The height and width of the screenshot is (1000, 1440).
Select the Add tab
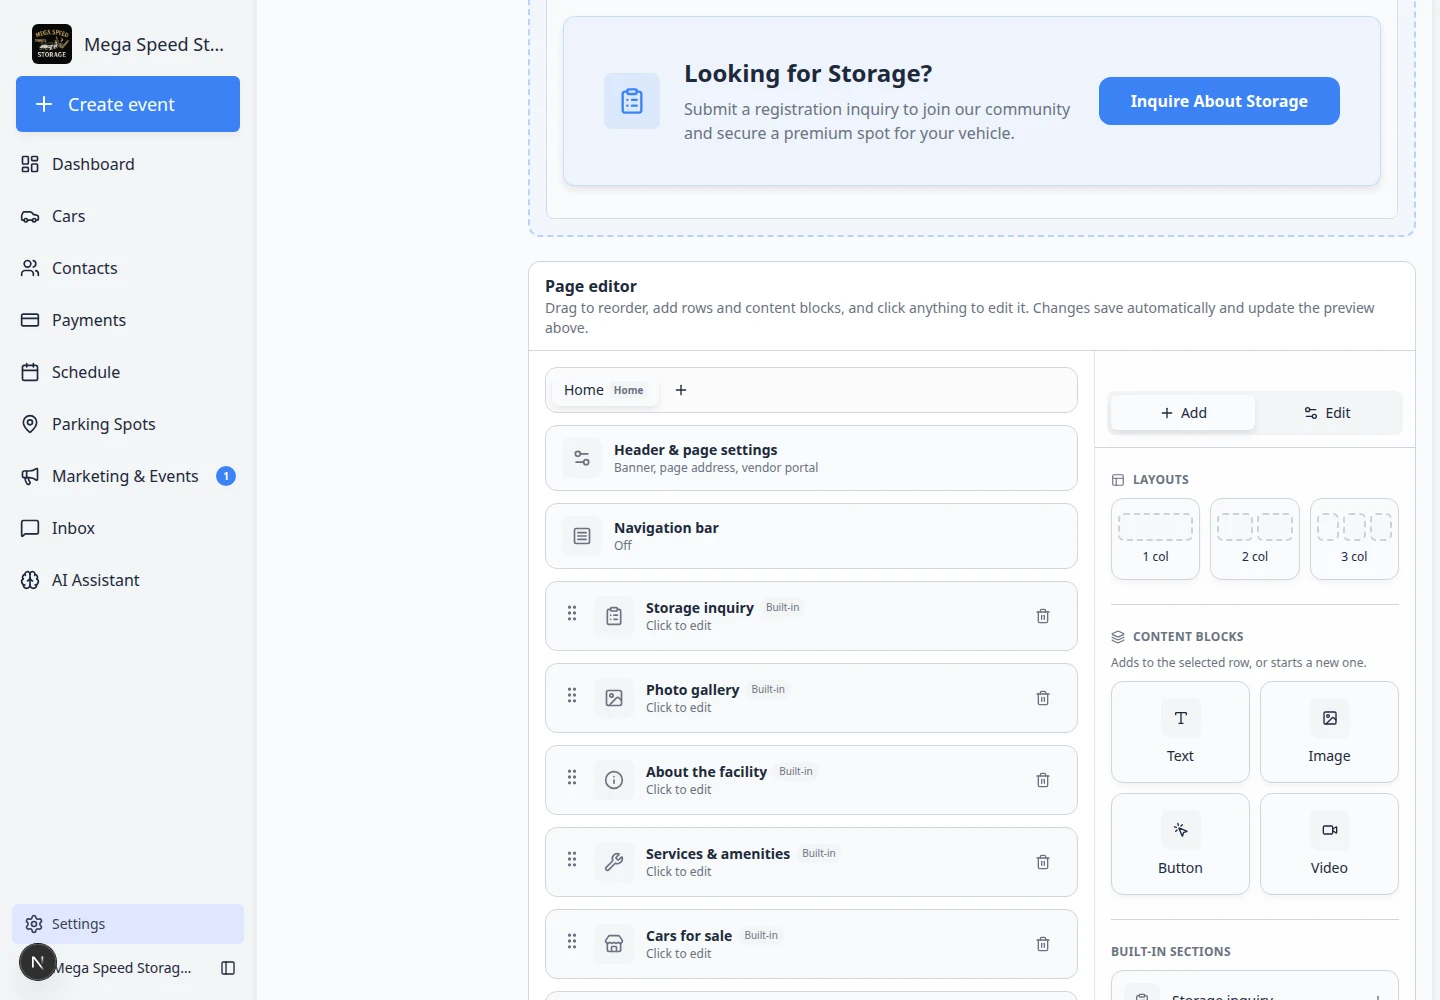1183,413
